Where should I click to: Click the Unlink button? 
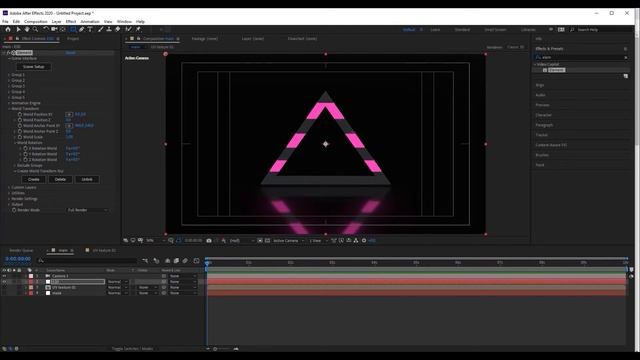click(87, 180)
